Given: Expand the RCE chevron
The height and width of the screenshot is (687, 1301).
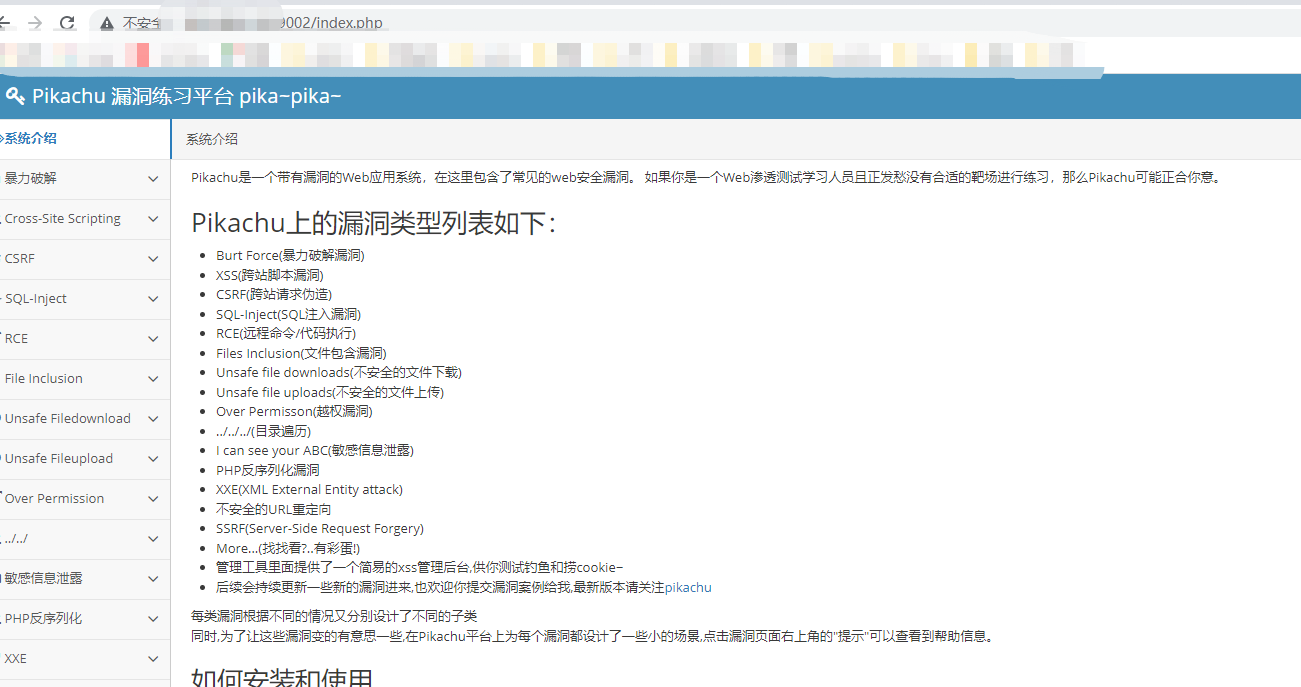Looking at the screenshot, I should click(153, 339).
